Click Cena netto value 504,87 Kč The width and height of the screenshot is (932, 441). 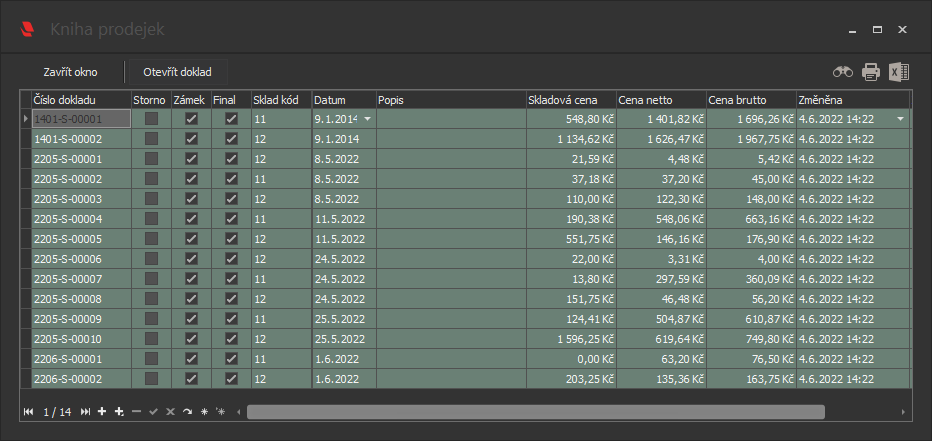(x=662, y=319)
